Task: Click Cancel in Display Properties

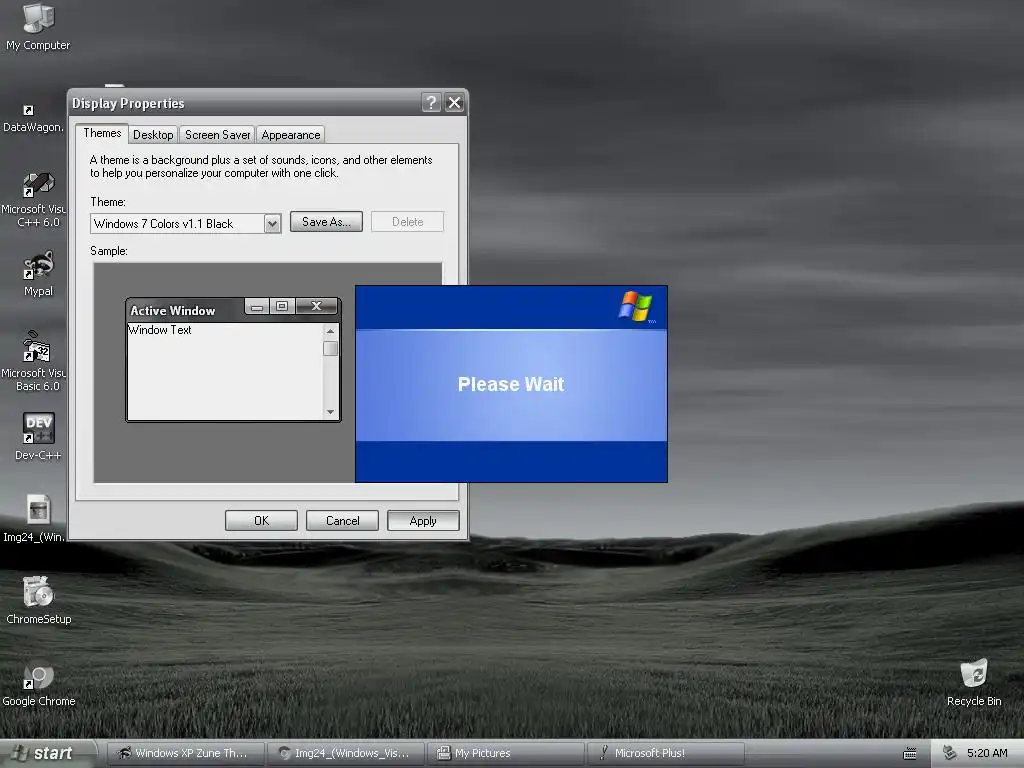Action: pyautogui.click(x=342, y=520)
